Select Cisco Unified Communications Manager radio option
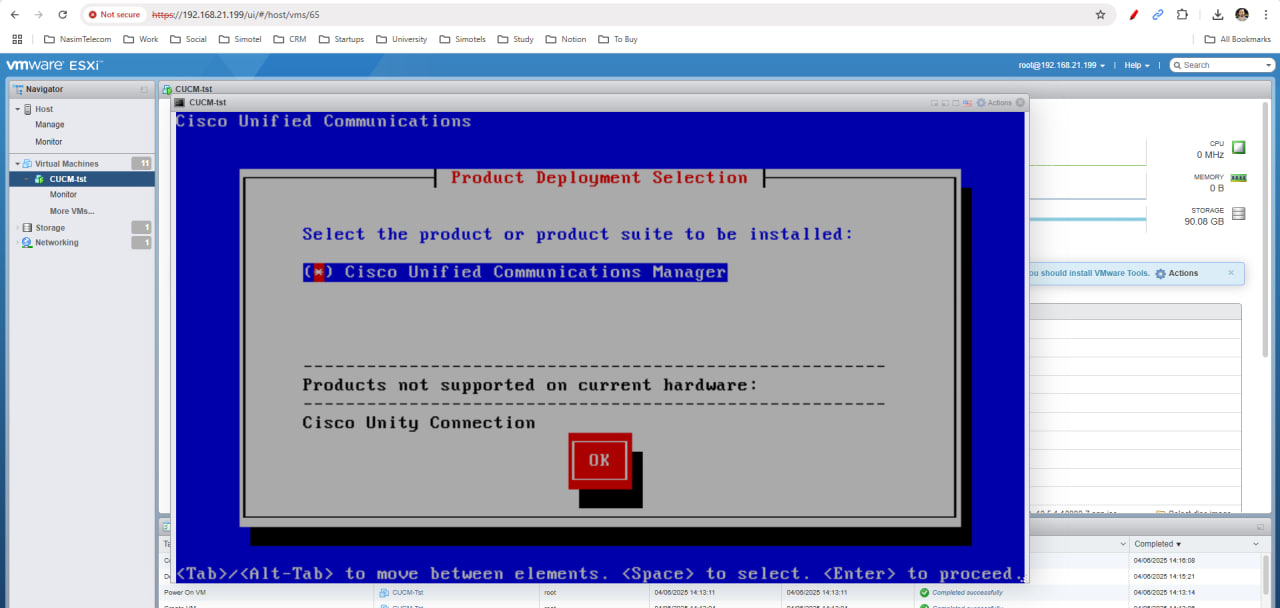The width and height of the screenshot is (1280, 608). point(515,272)
